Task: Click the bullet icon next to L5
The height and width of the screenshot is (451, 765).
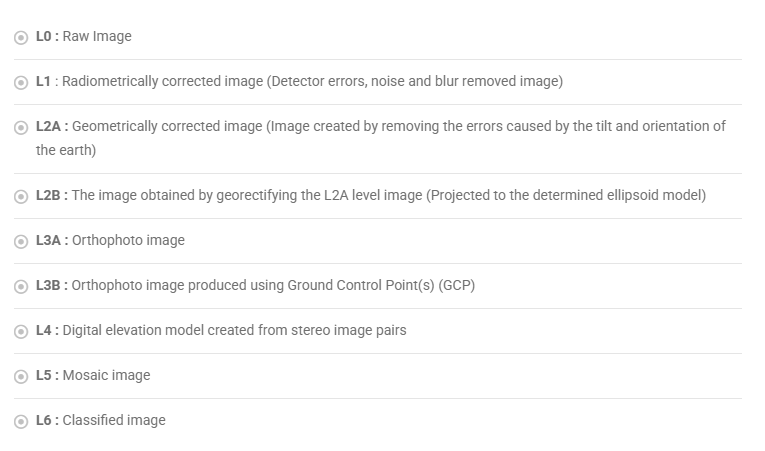Action: (x=21, y=377)
